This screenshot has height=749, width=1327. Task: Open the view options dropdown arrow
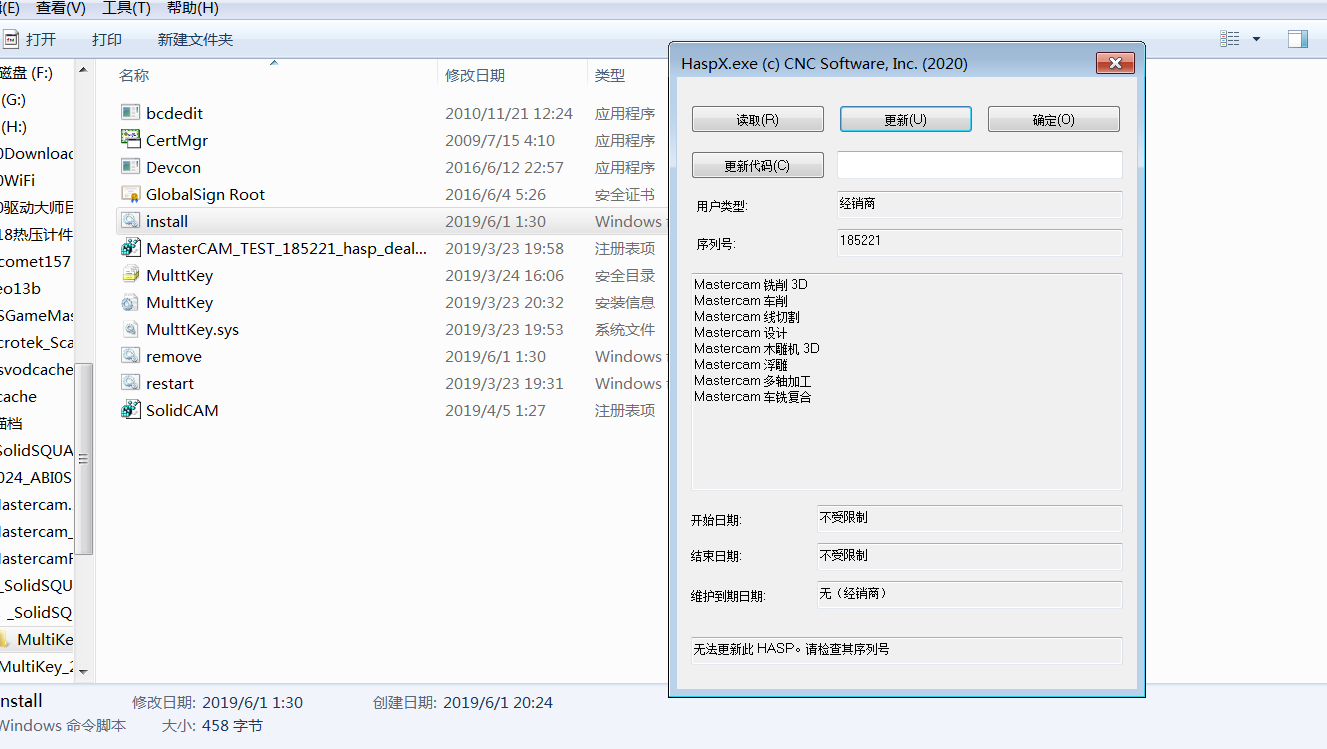(1256, 40)
